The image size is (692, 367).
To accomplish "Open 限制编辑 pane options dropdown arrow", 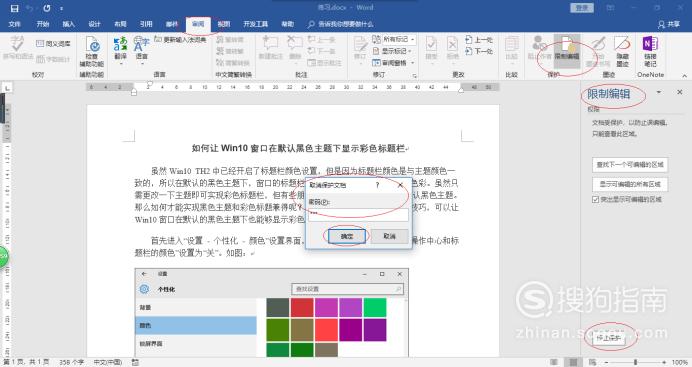I will (x=659, y=92).
